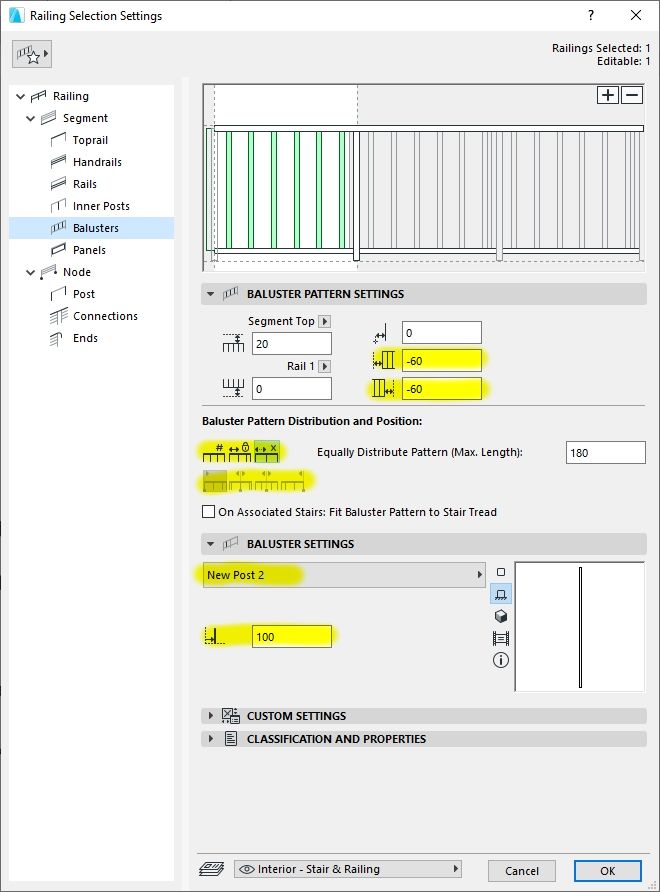Collapse the Segment tree node
The image size is (660, 892).
coord(31,118)
